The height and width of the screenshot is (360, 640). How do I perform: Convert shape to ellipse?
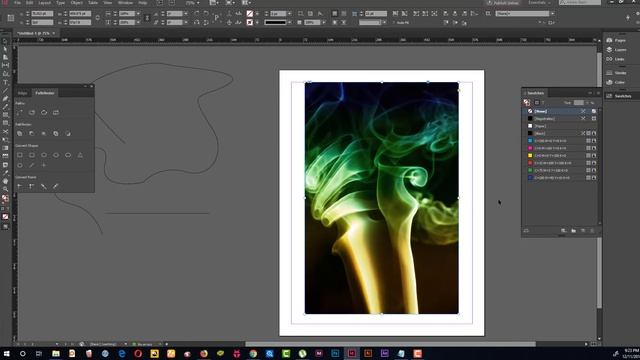(x=68, y=155)
